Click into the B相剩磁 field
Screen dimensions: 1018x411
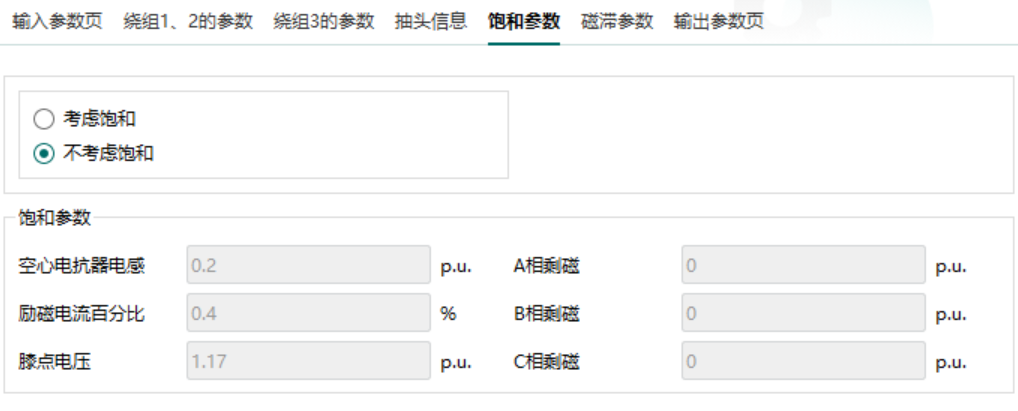click(x=803, y=313)
